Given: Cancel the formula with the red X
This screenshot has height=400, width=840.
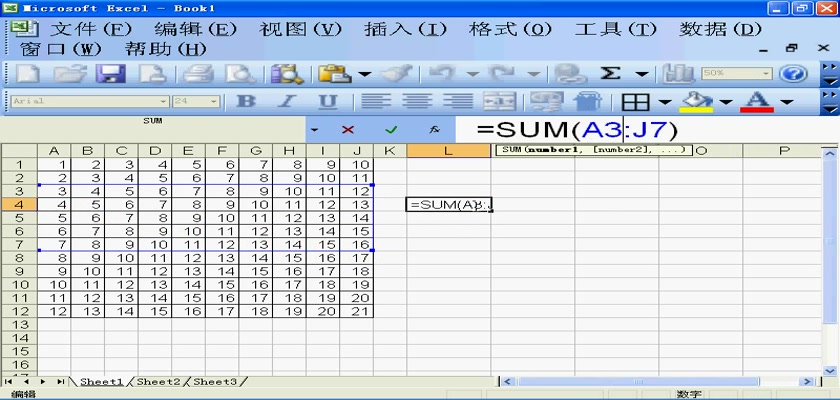Looking at the screenshot, I should coord(348,129).
